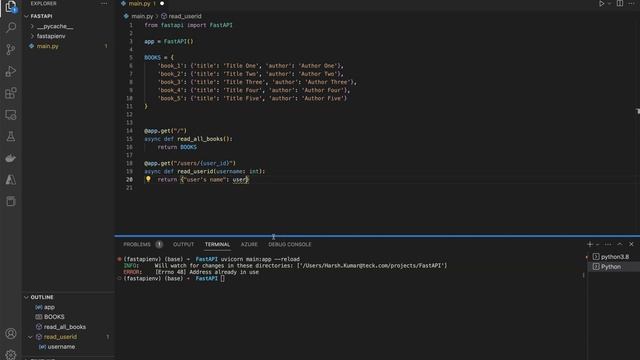Click the read_userid function definition line
640x360 pixels.
(x=204, y=171)
